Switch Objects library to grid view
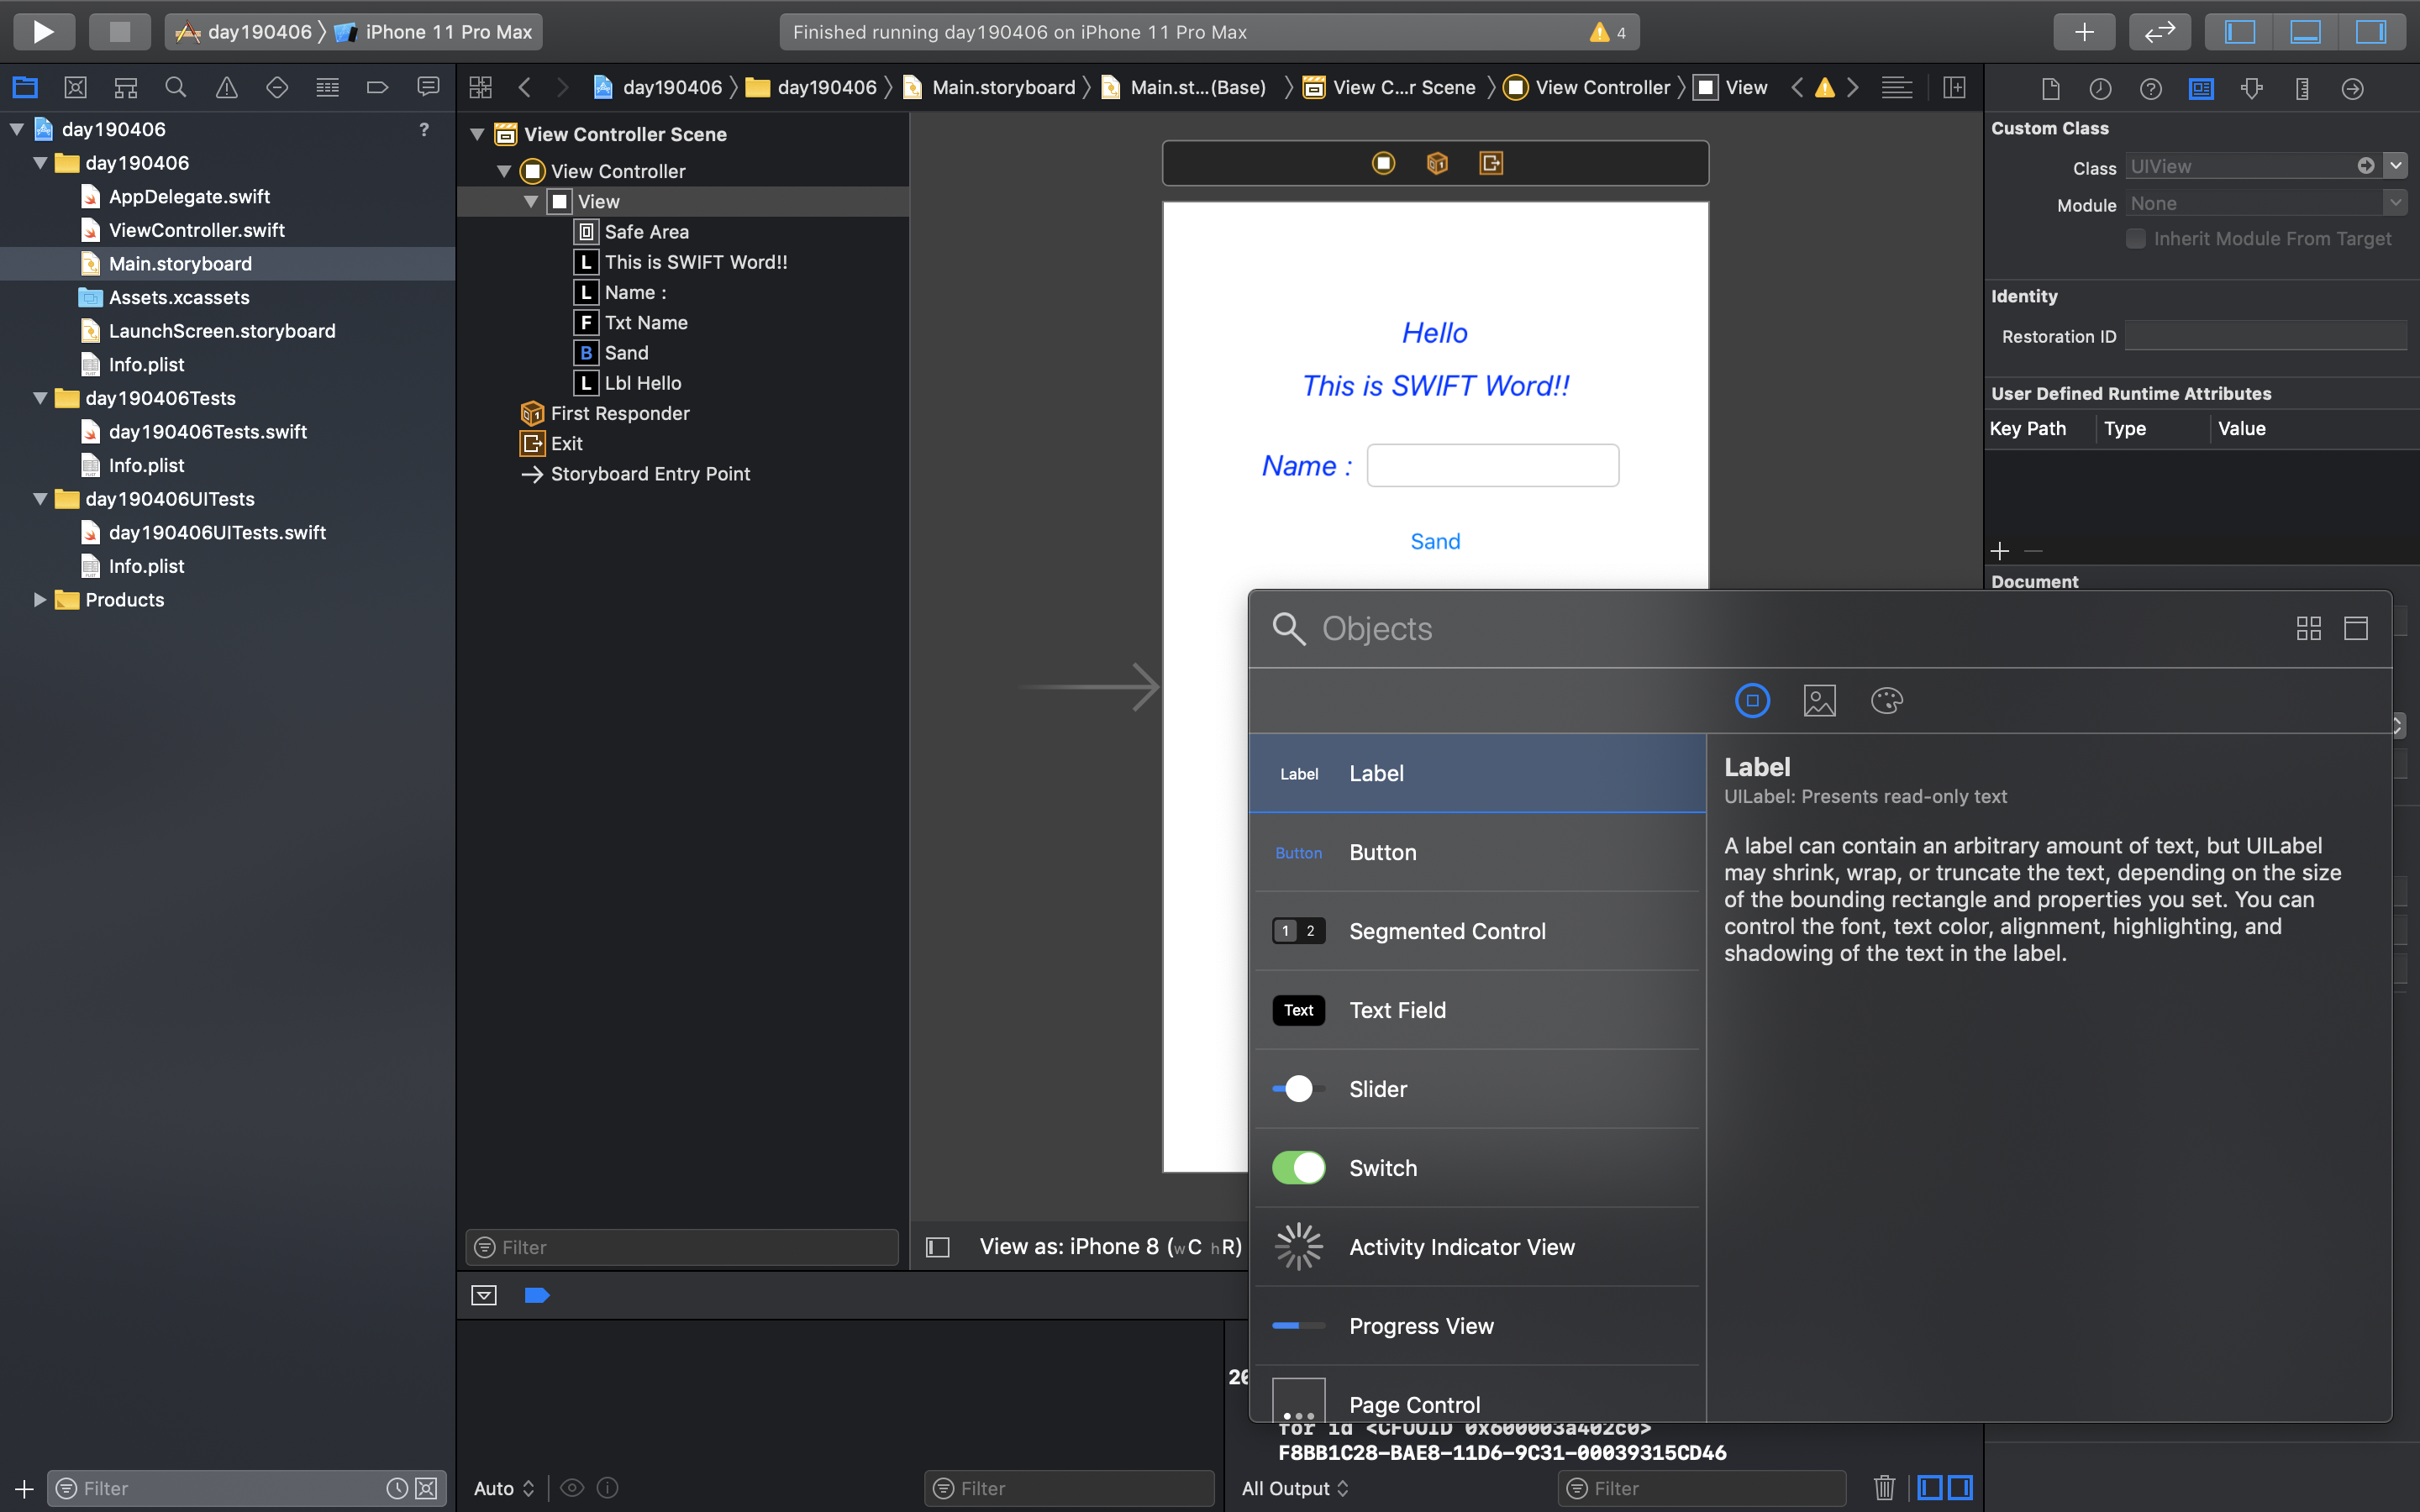This screenshot has height=1512, width=2420. point(2308,628)
